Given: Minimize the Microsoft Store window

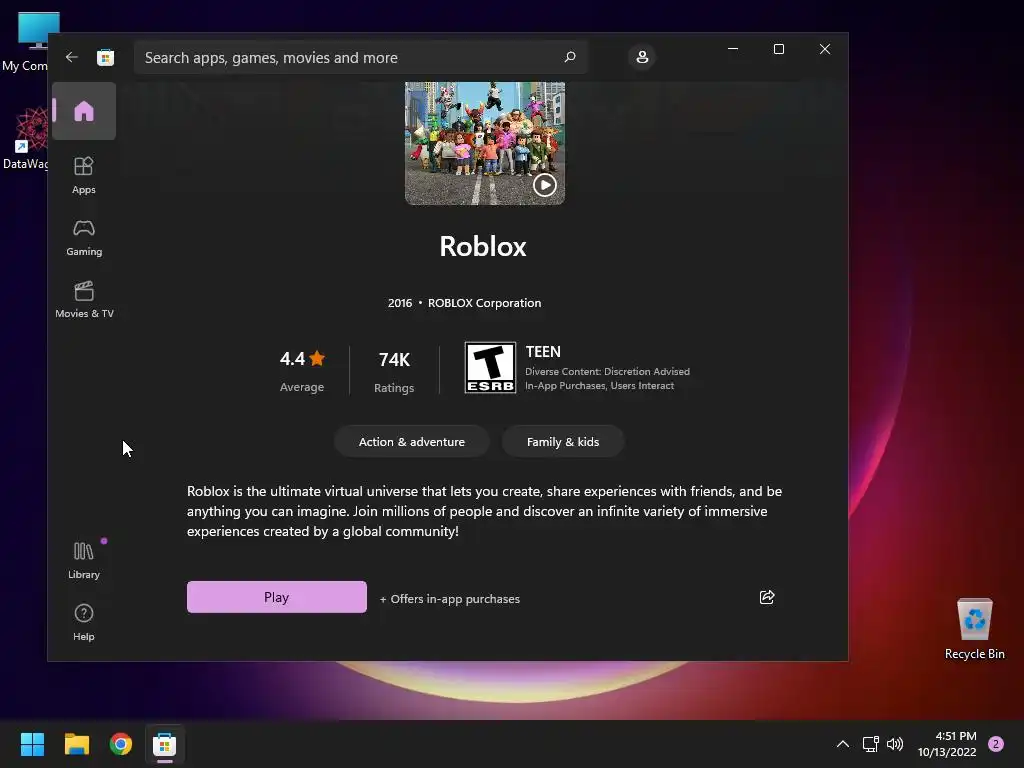Looking at the screenshot, I should click(x=733, y=49).
